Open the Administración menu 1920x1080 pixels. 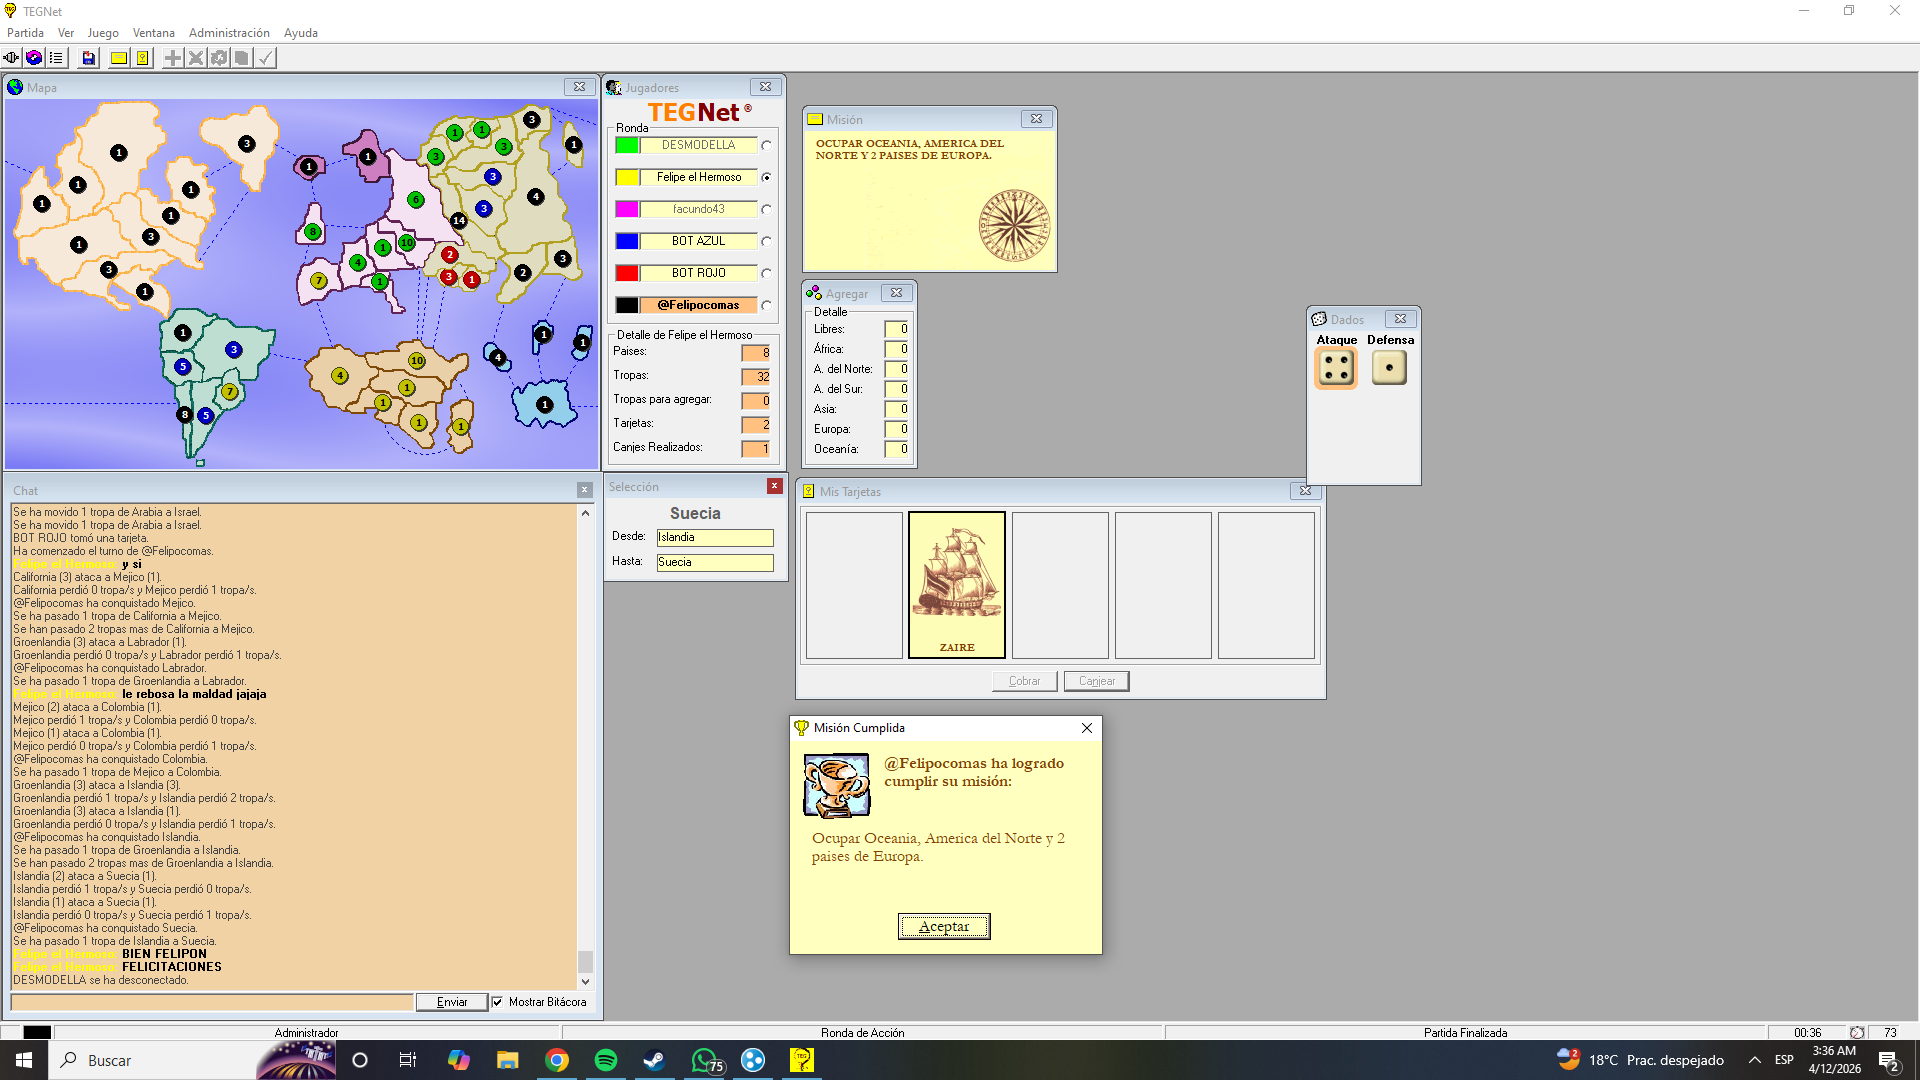(229, 33)
